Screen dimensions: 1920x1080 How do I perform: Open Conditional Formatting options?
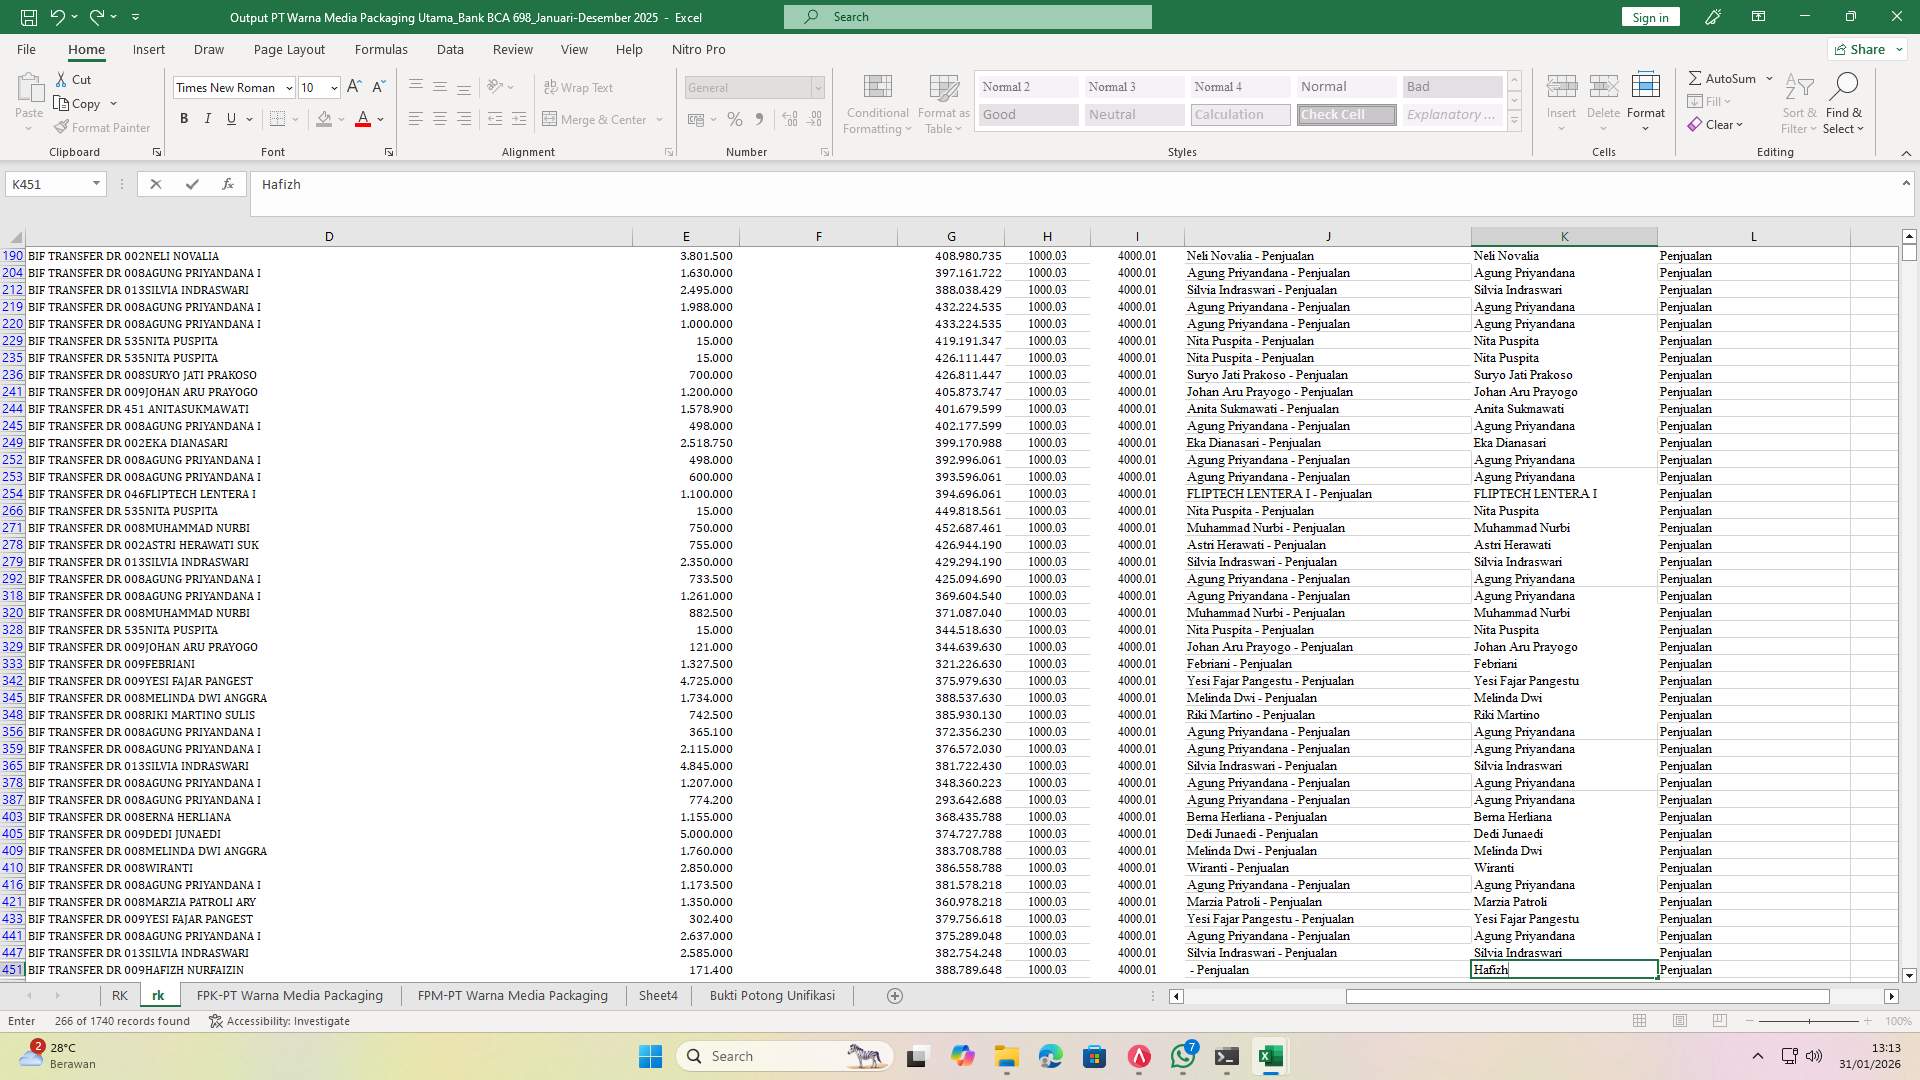pos(877,103)
